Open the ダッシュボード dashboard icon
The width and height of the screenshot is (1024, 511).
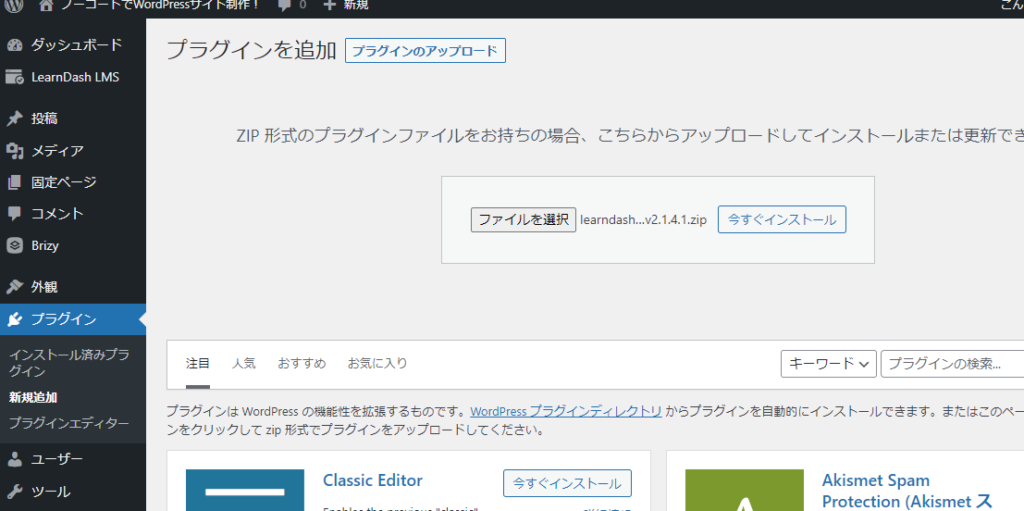tap(15, 45)
